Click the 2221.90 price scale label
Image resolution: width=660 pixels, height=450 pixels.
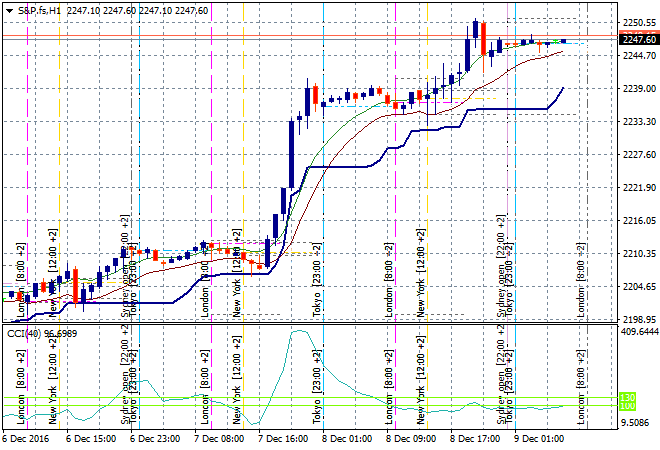[x=638, y=187]
